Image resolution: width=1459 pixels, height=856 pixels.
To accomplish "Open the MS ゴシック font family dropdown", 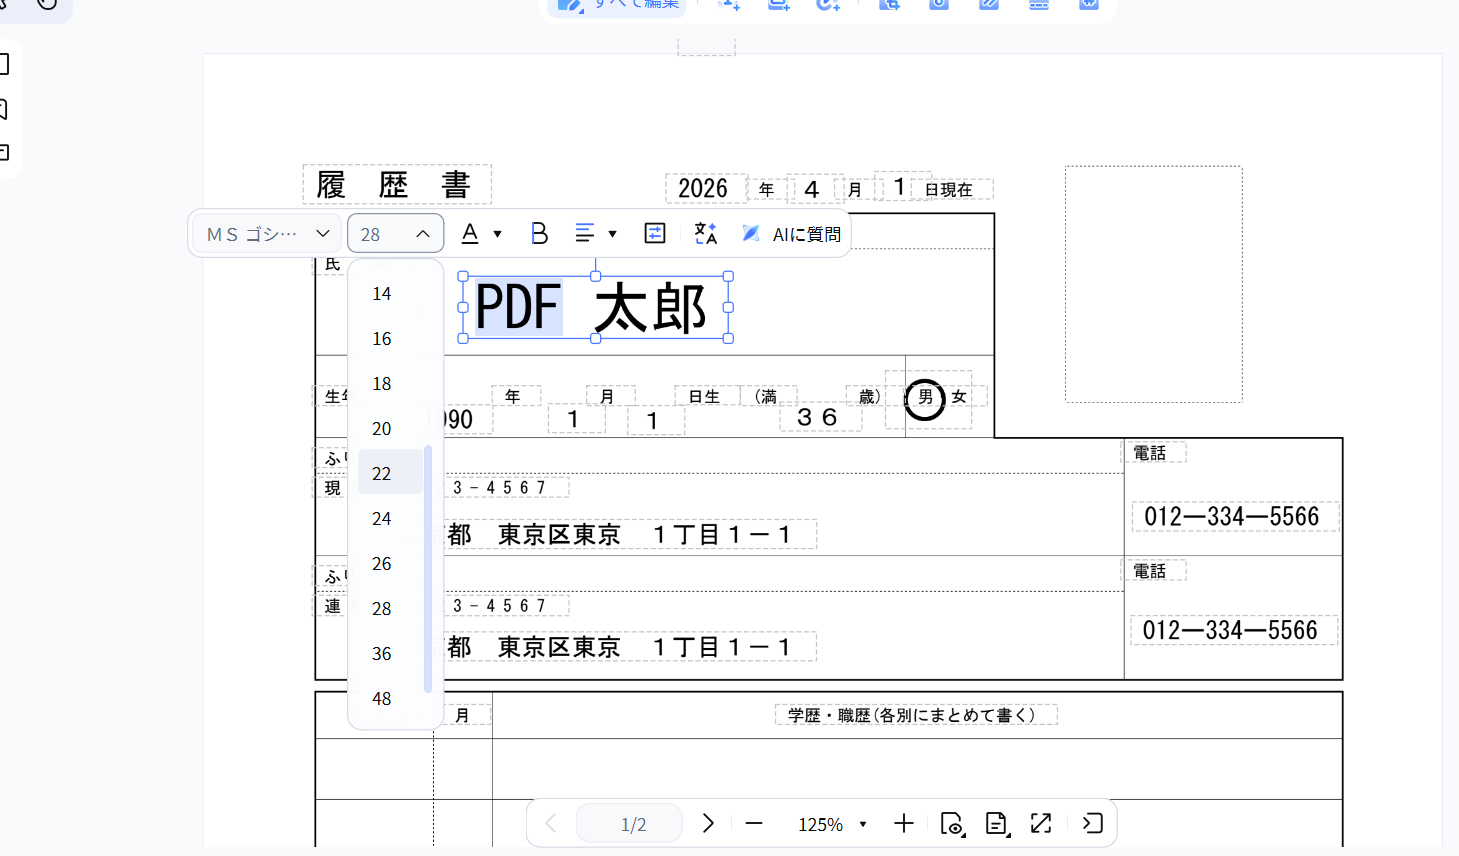I will pyautogui.click(x=265, y=233).
